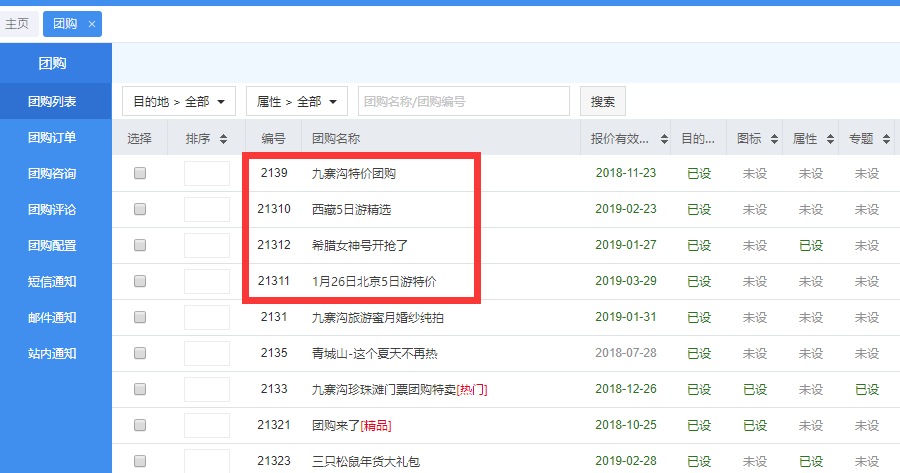Check the 青城山 row checkbox

(140, 353)
